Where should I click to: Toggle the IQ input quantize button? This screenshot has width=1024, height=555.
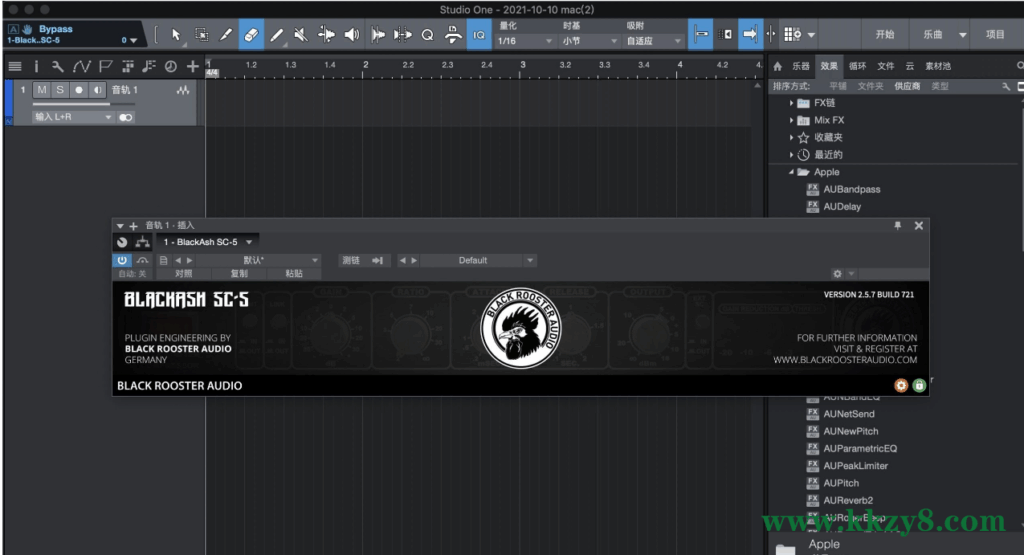coord(479,35)
